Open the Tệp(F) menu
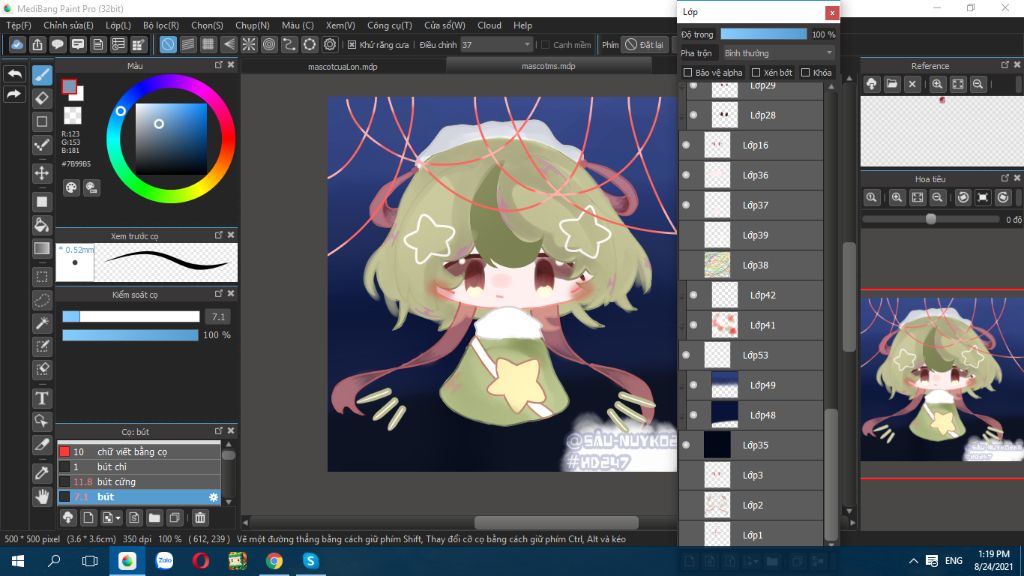The height and width of the screenshot is (576, 1024). (x=19, y=25)
